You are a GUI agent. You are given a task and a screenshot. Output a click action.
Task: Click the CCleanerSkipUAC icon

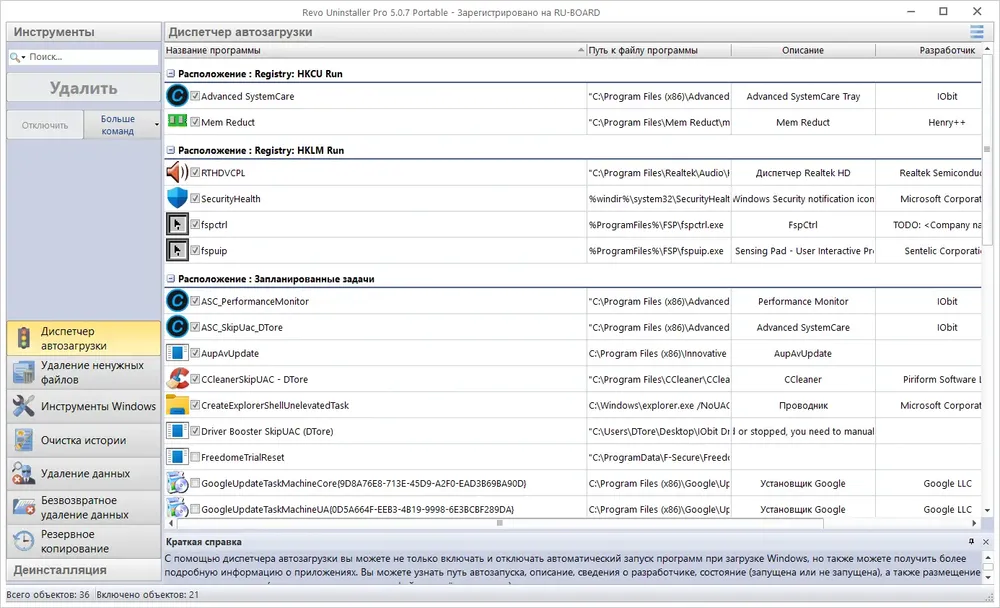177,378
